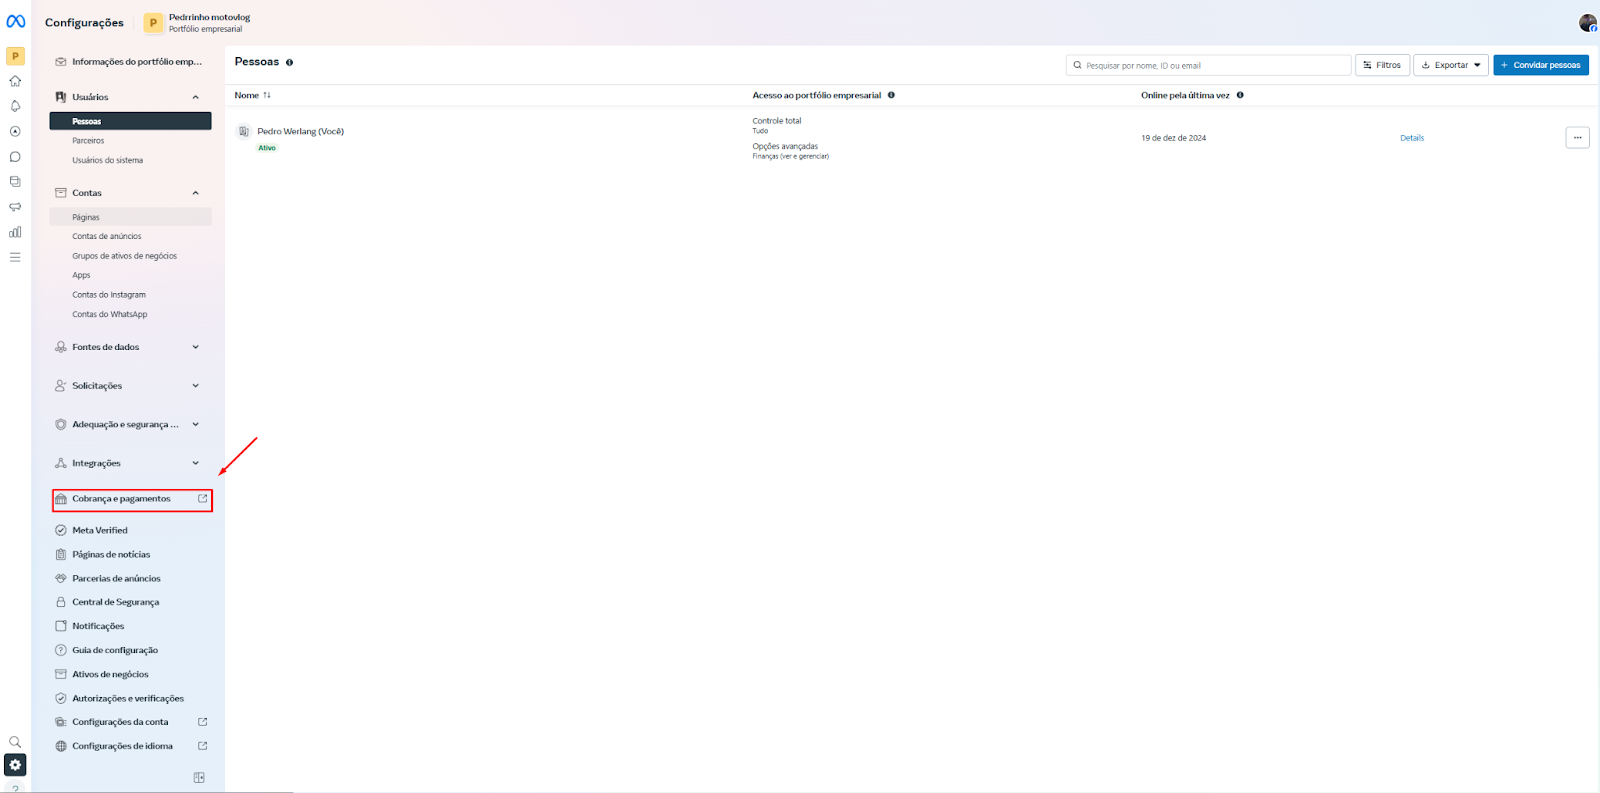The height and width of the screenshot is (793, 1600).
Task: Select Parceiros in the sidebar
Action: coord(88,141)
